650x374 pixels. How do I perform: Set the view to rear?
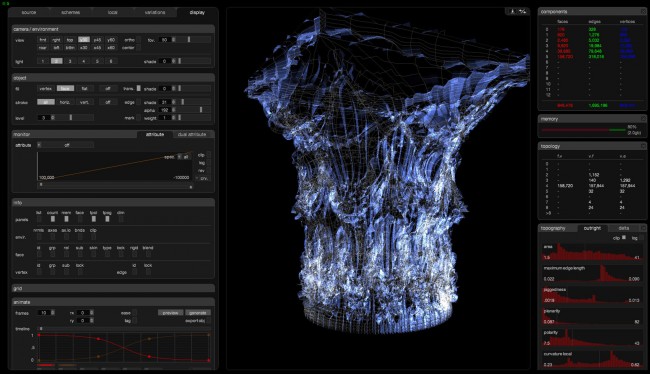pyautogui.click(x=43, y=48)
